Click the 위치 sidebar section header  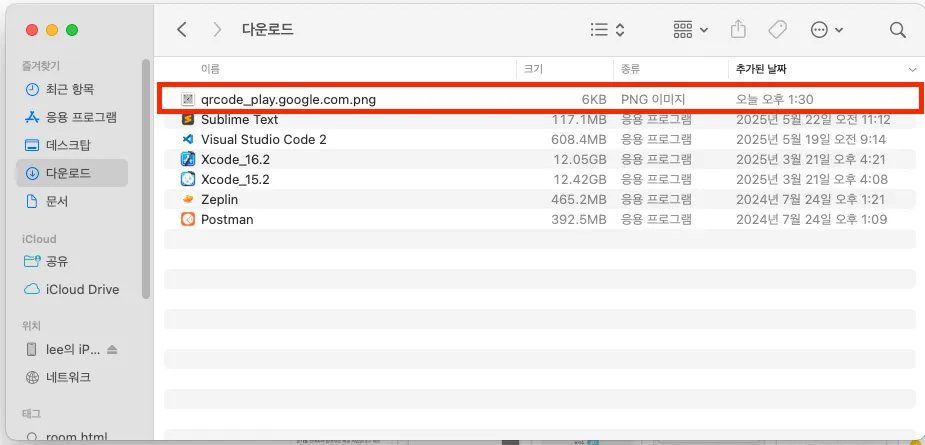click(x=31, y=326)
